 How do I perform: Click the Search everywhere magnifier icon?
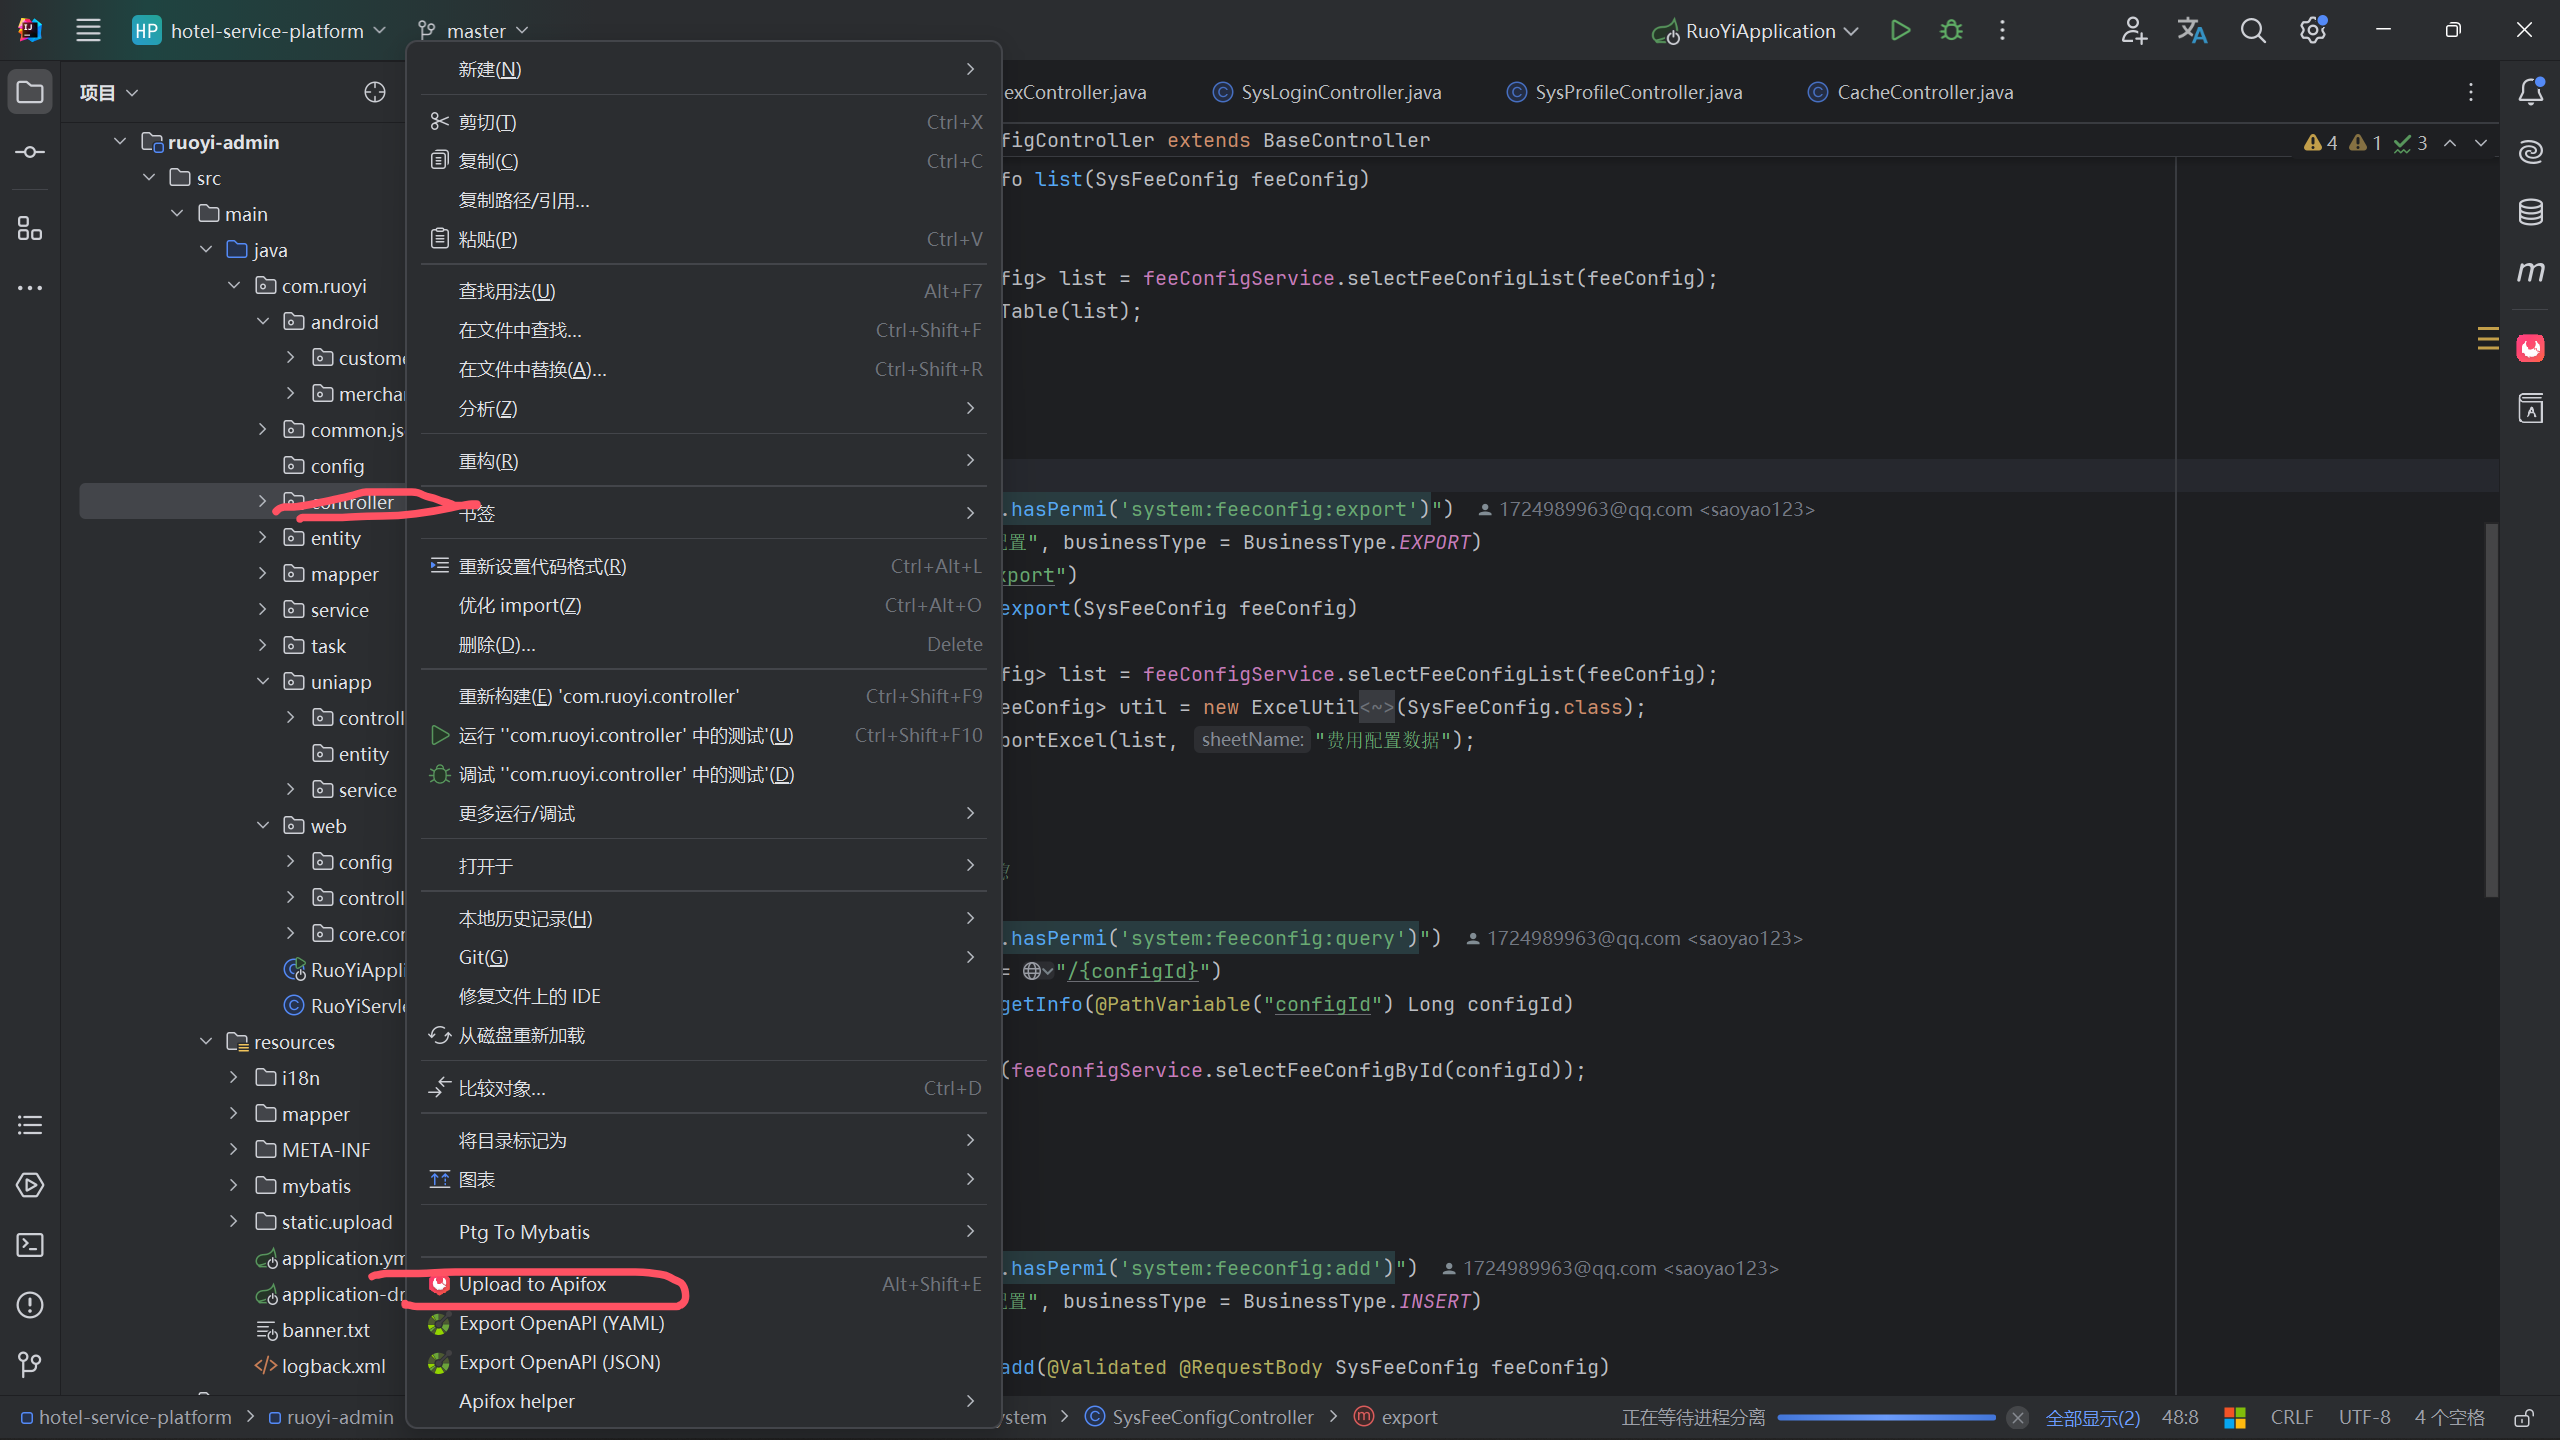2252,31
